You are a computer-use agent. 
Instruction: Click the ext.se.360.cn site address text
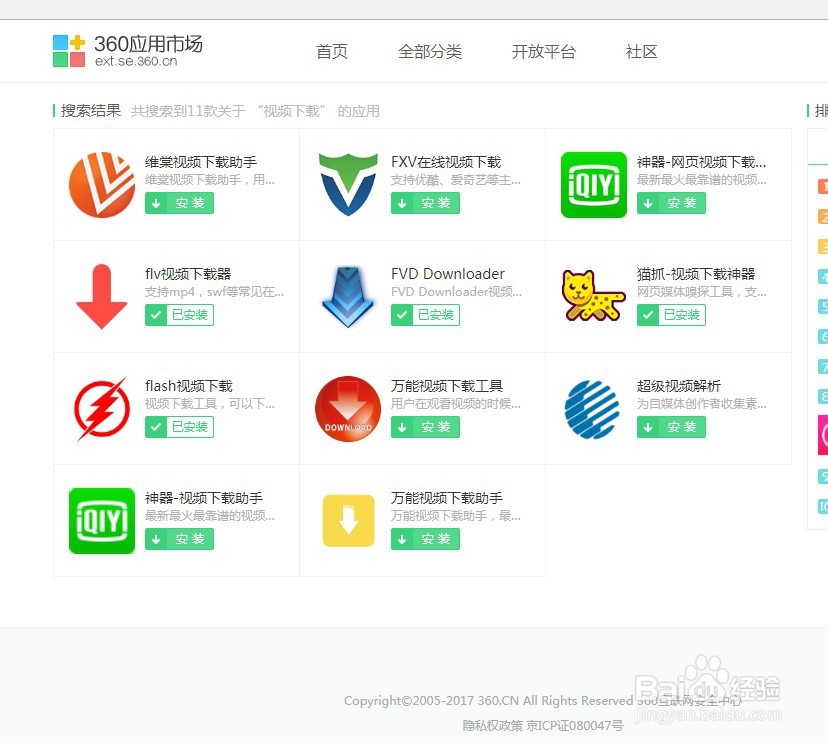tap(136, 61)
